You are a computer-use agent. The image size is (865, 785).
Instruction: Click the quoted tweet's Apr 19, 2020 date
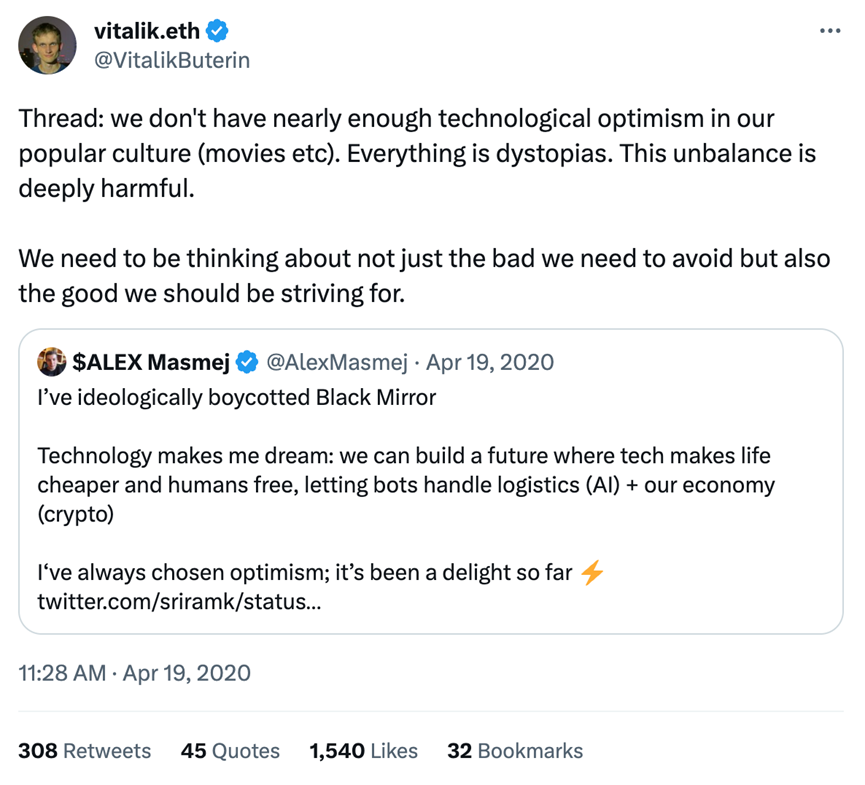490,361
